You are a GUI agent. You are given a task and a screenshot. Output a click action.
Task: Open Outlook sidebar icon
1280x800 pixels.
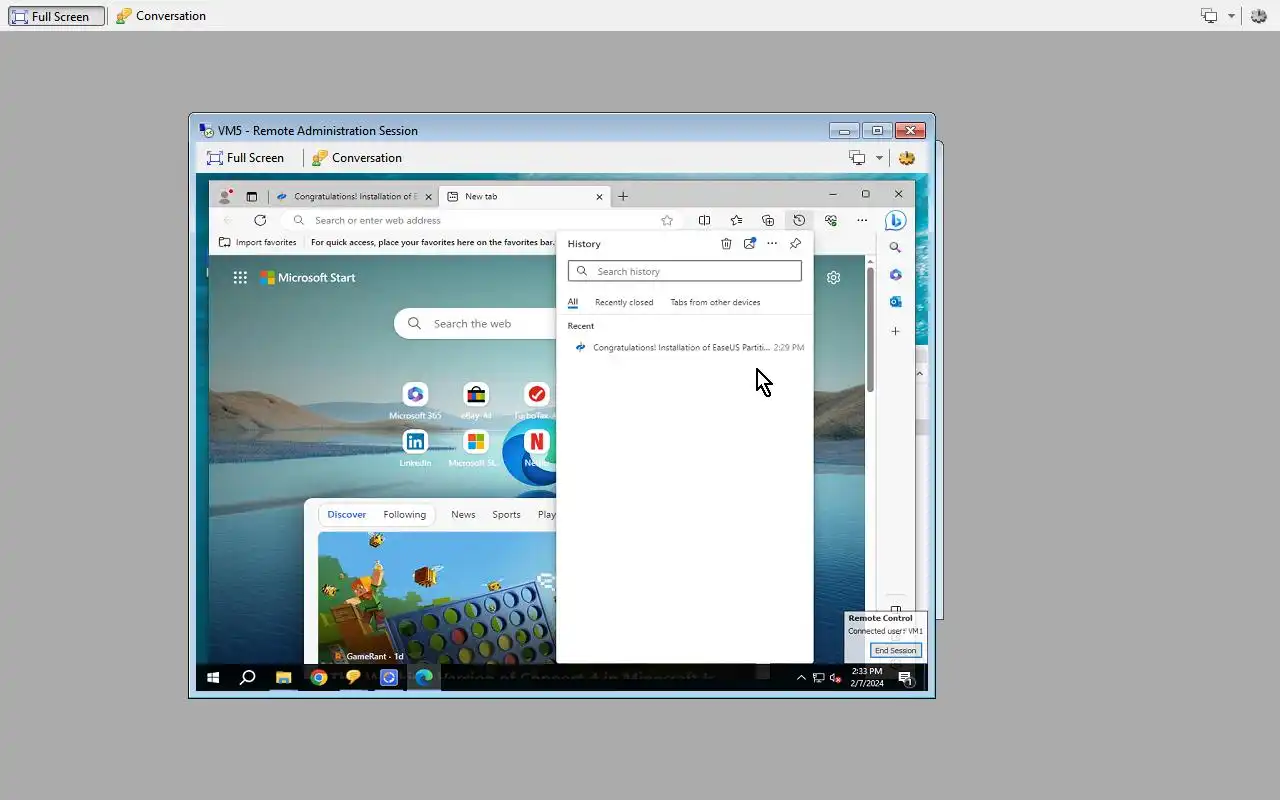click(x=895, y=302)
